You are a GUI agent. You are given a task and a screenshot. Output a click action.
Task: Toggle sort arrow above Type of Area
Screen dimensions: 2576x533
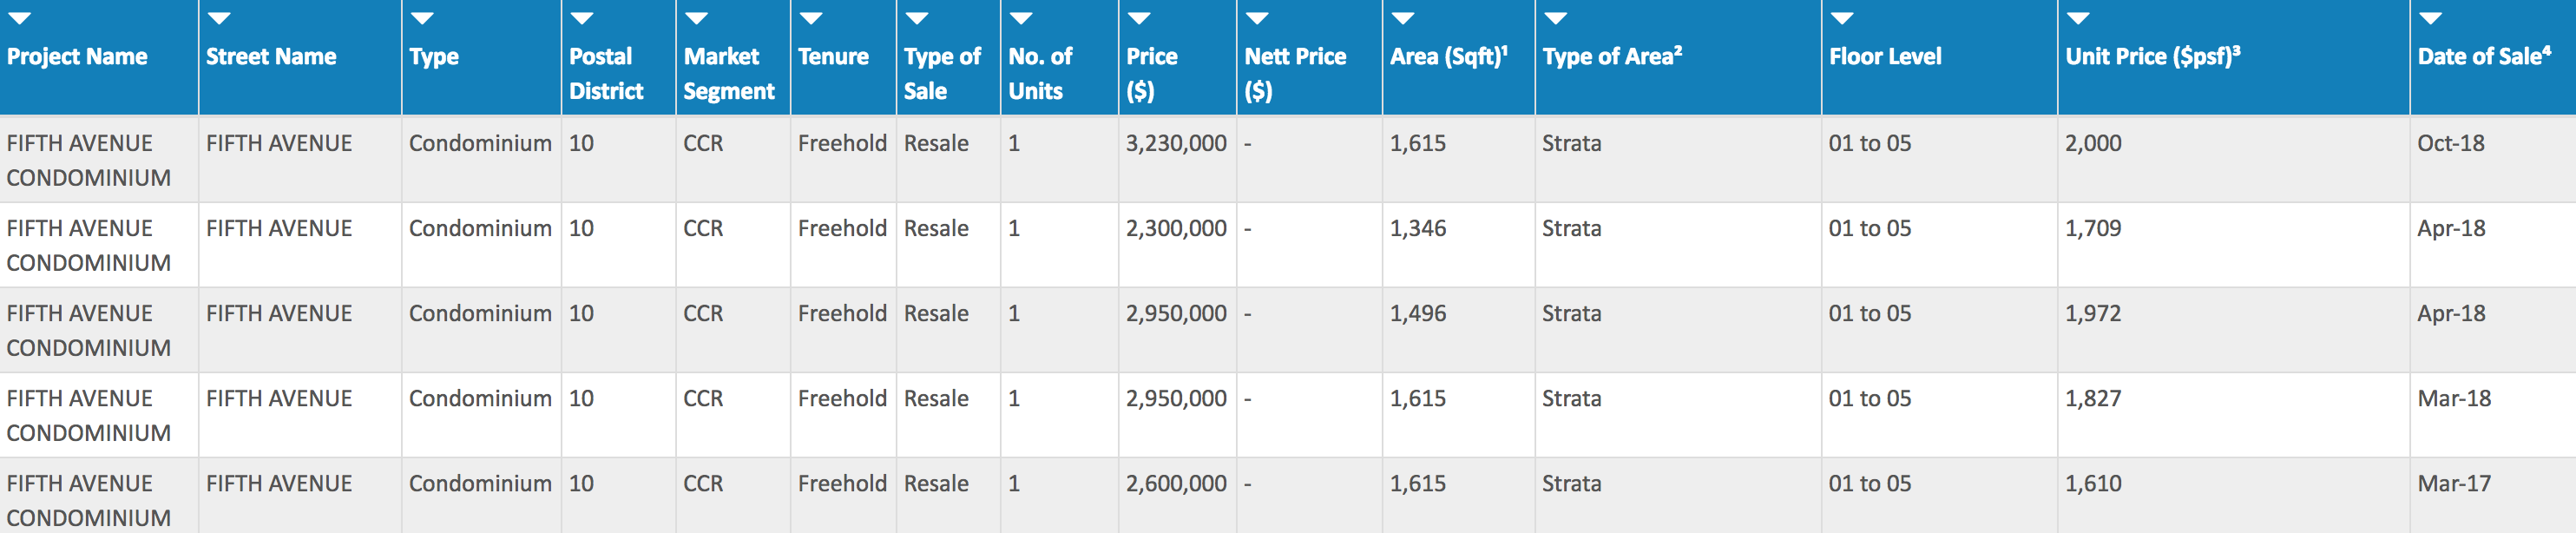(1555, 18)
